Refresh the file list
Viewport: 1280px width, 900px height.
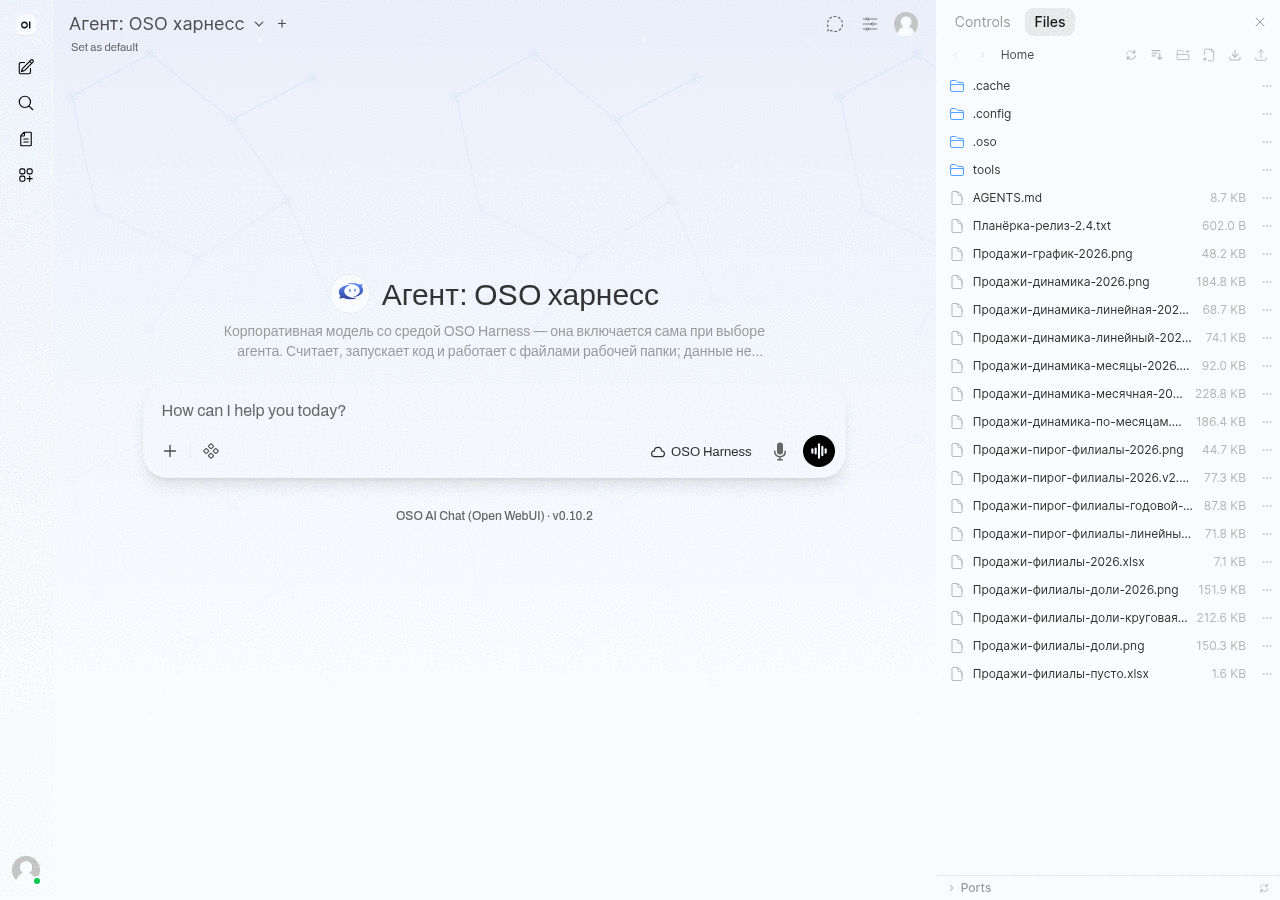pos(1131,55)
